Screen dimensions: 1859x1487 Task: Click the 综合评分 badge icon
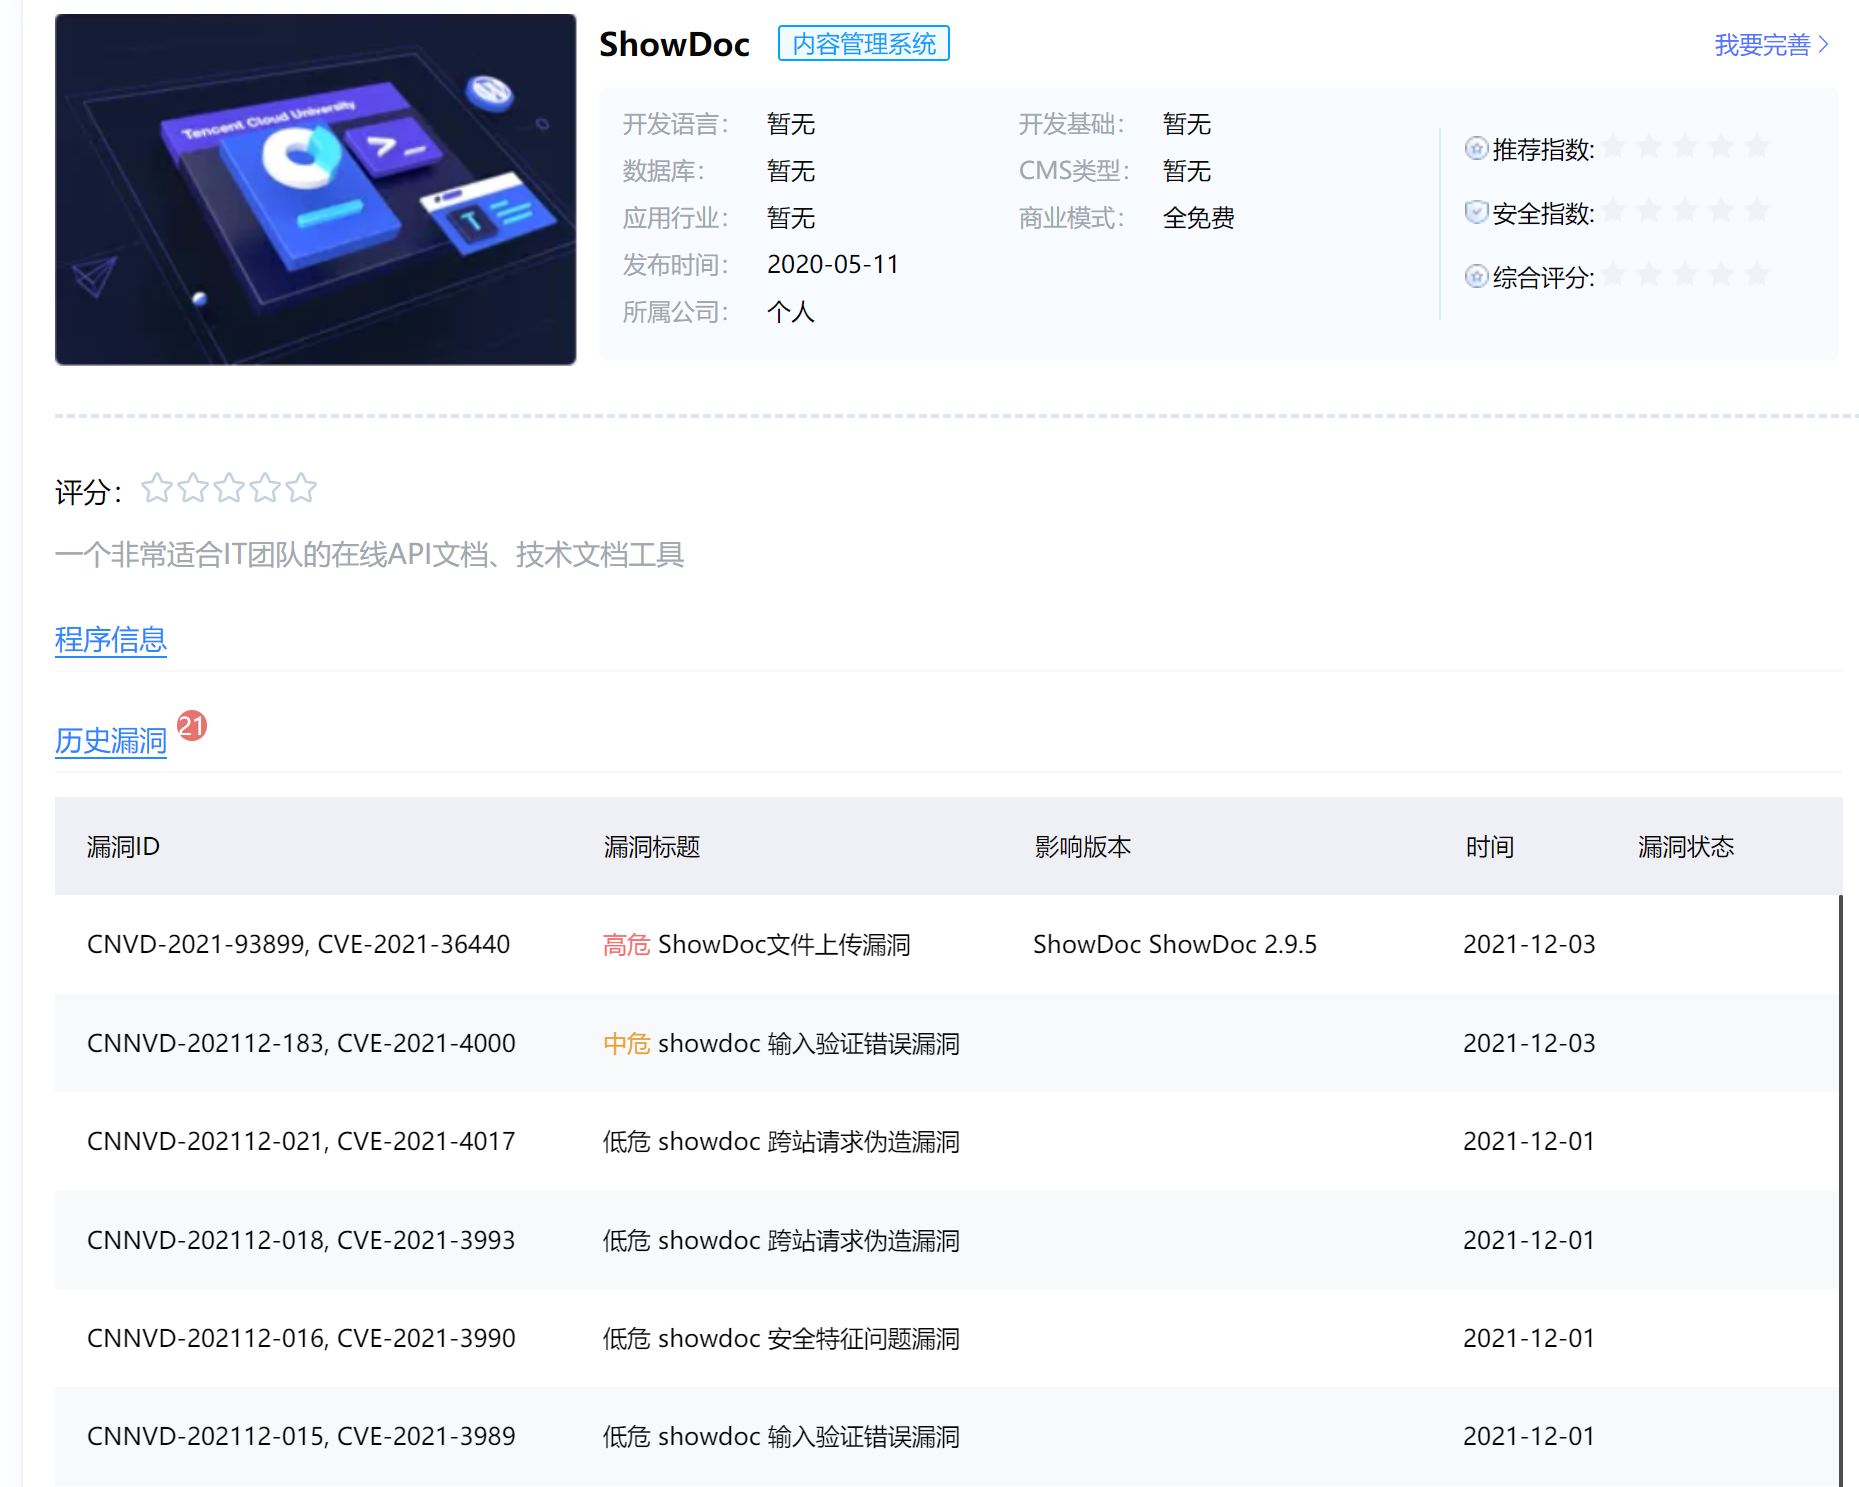pos(1476,276)
